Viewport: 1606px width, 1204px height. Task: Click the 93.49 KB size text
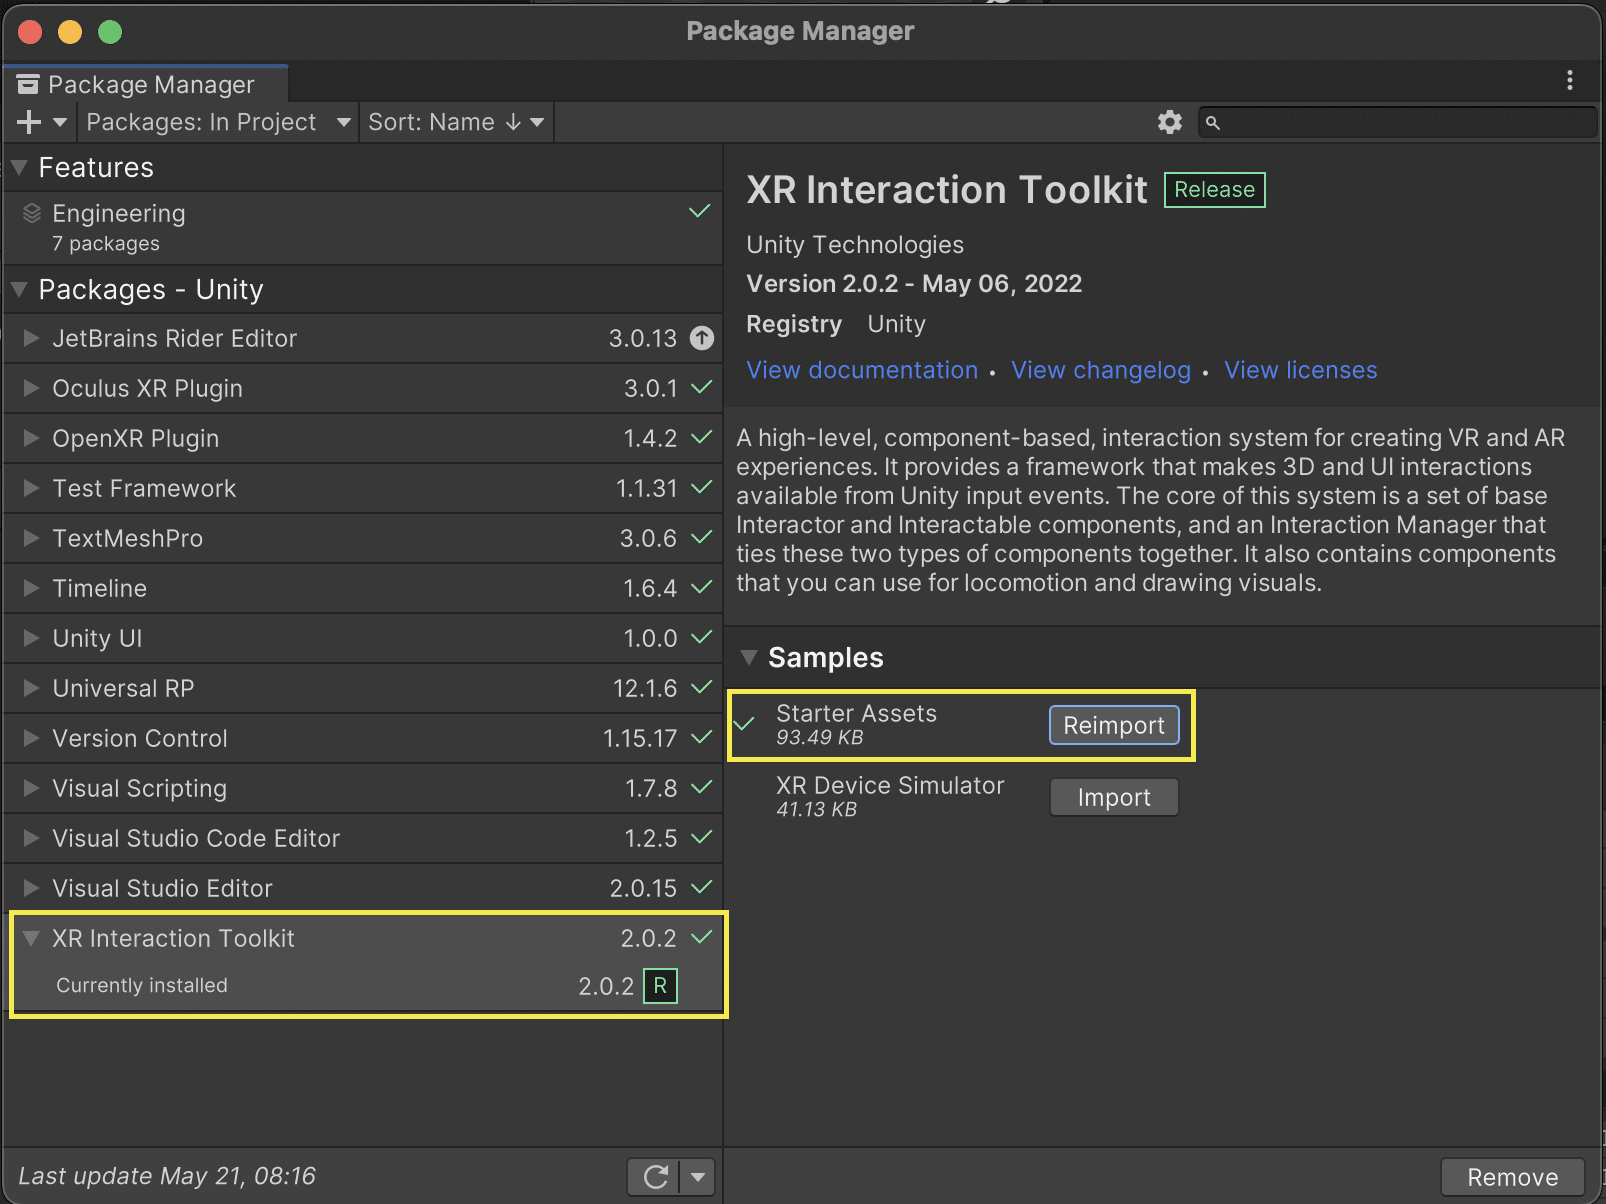pyautogui.click(x=820, y=738)
